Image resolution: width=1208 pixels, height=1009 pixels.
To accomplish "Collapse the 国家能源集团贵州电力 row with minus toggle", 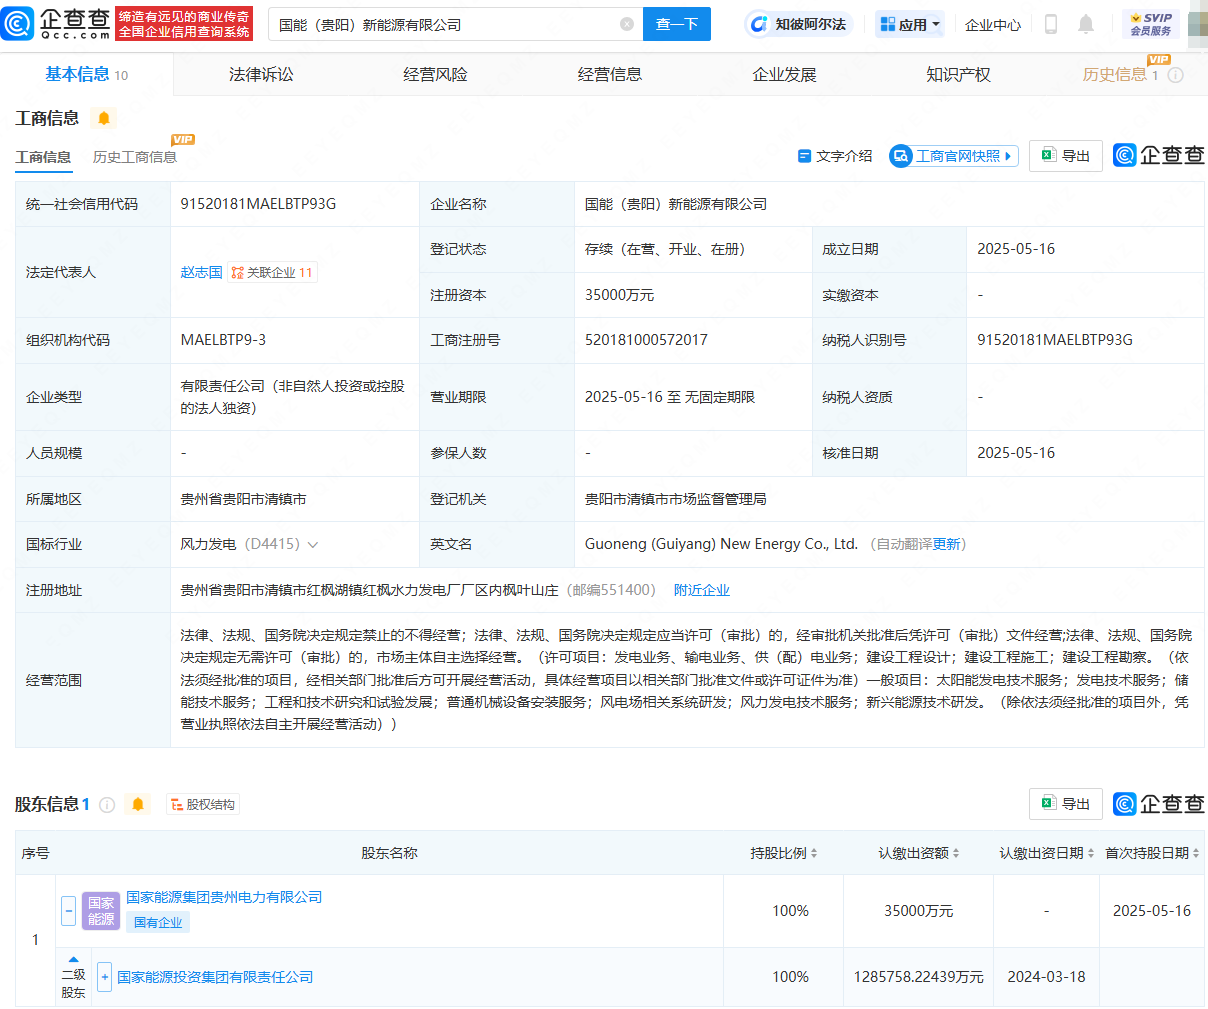I will [69, 911].
